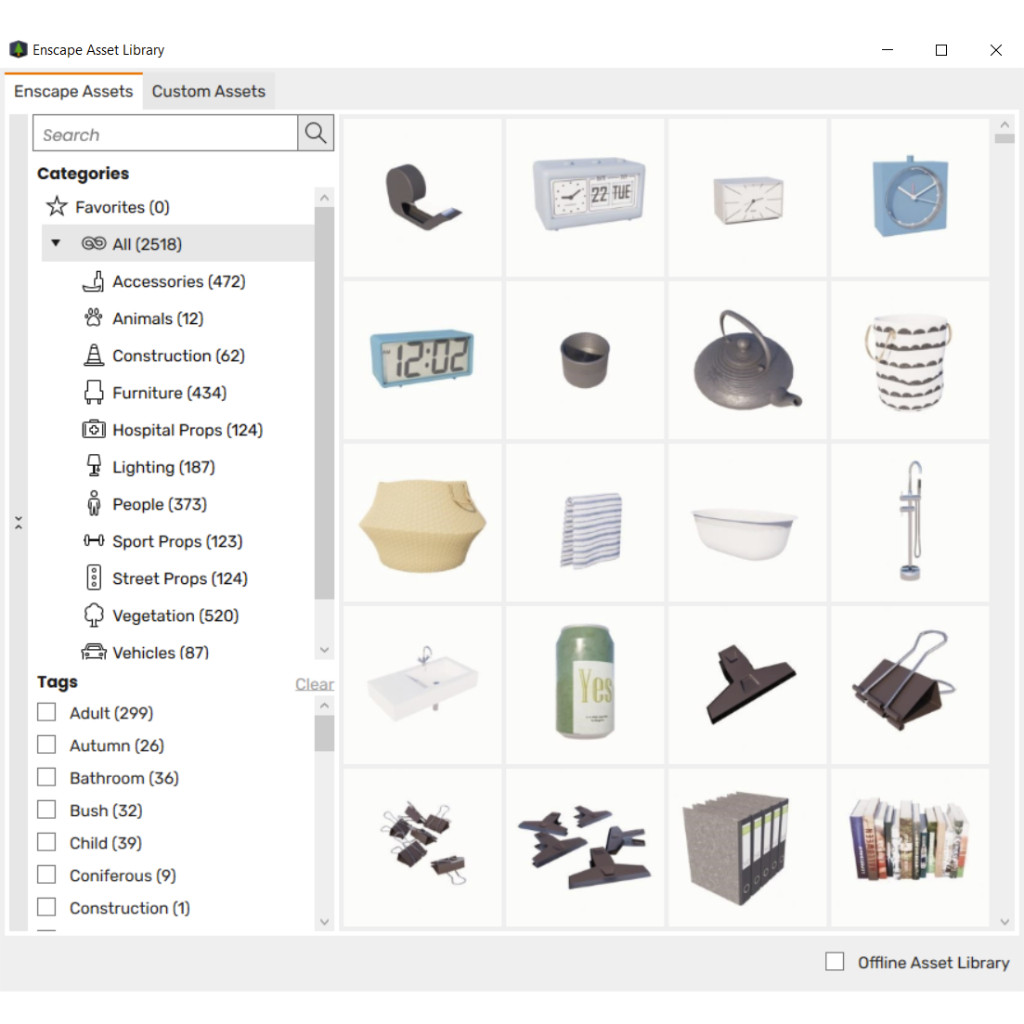Open the Furniture (434) category
The image size is (1024, 1024).
169,392
